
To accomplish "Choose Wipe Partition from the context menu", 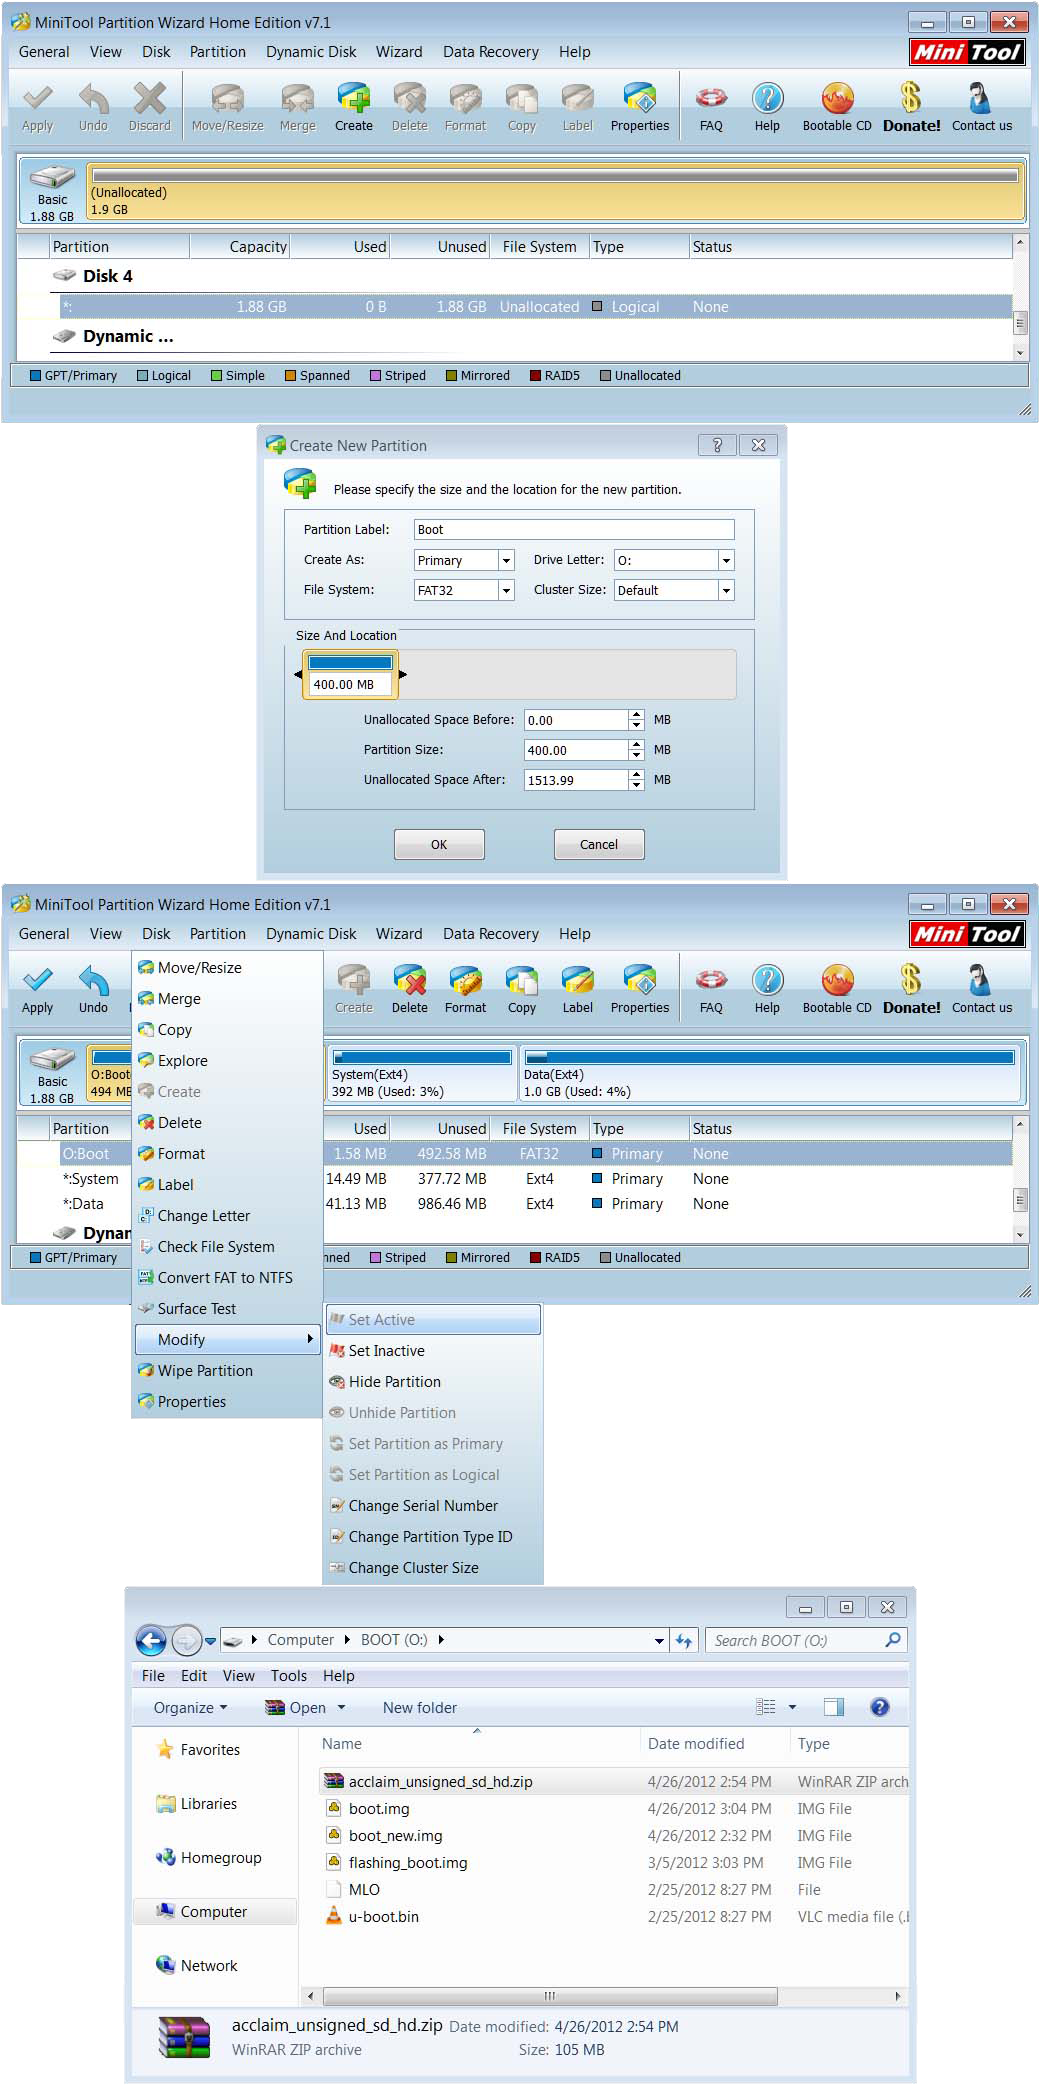I will [x=205, y=1370].
